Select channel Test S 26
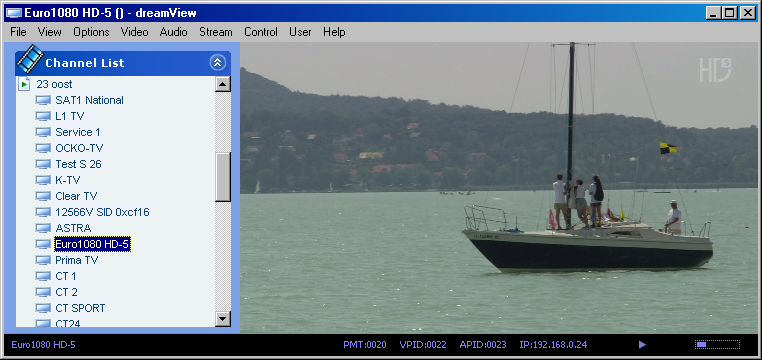The height and width of the screenshot is (360, 762). click(78, 165)
